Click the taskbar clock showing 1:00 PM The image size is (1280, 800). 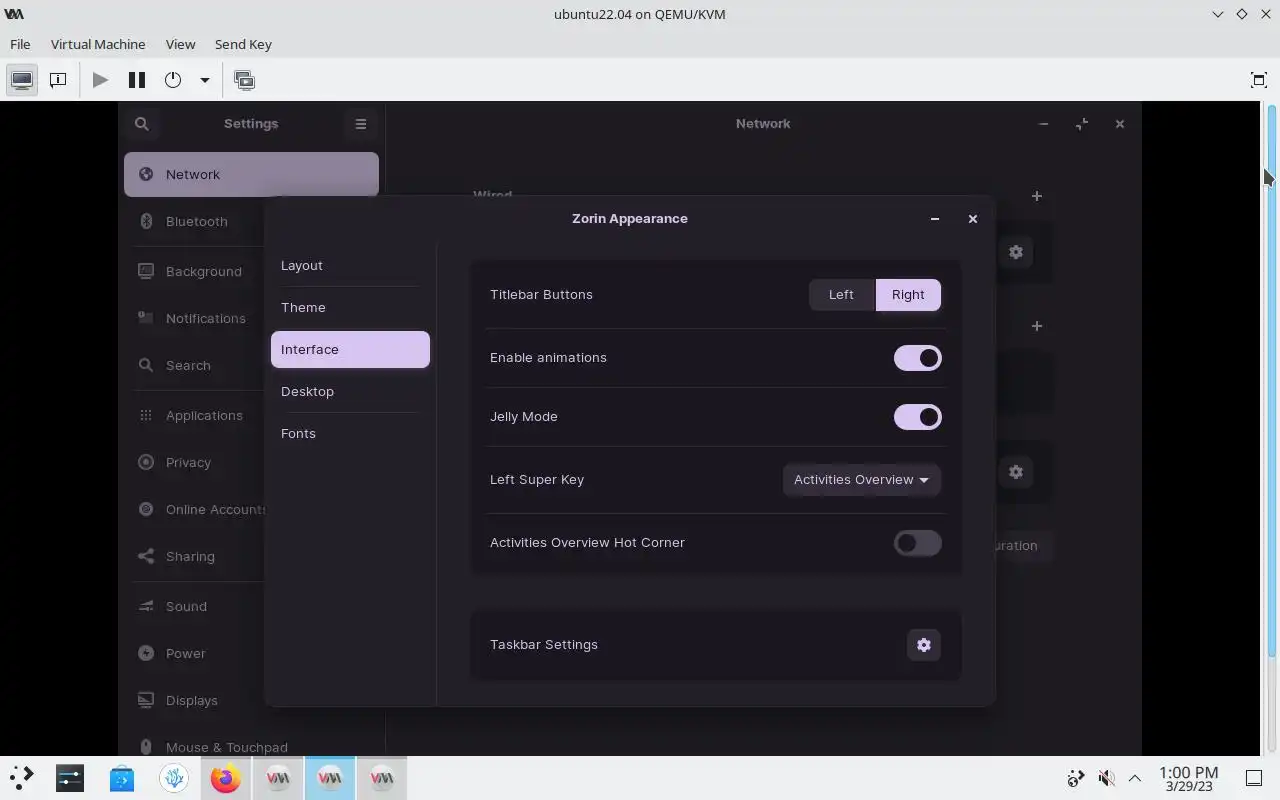tap(1188, 778)
